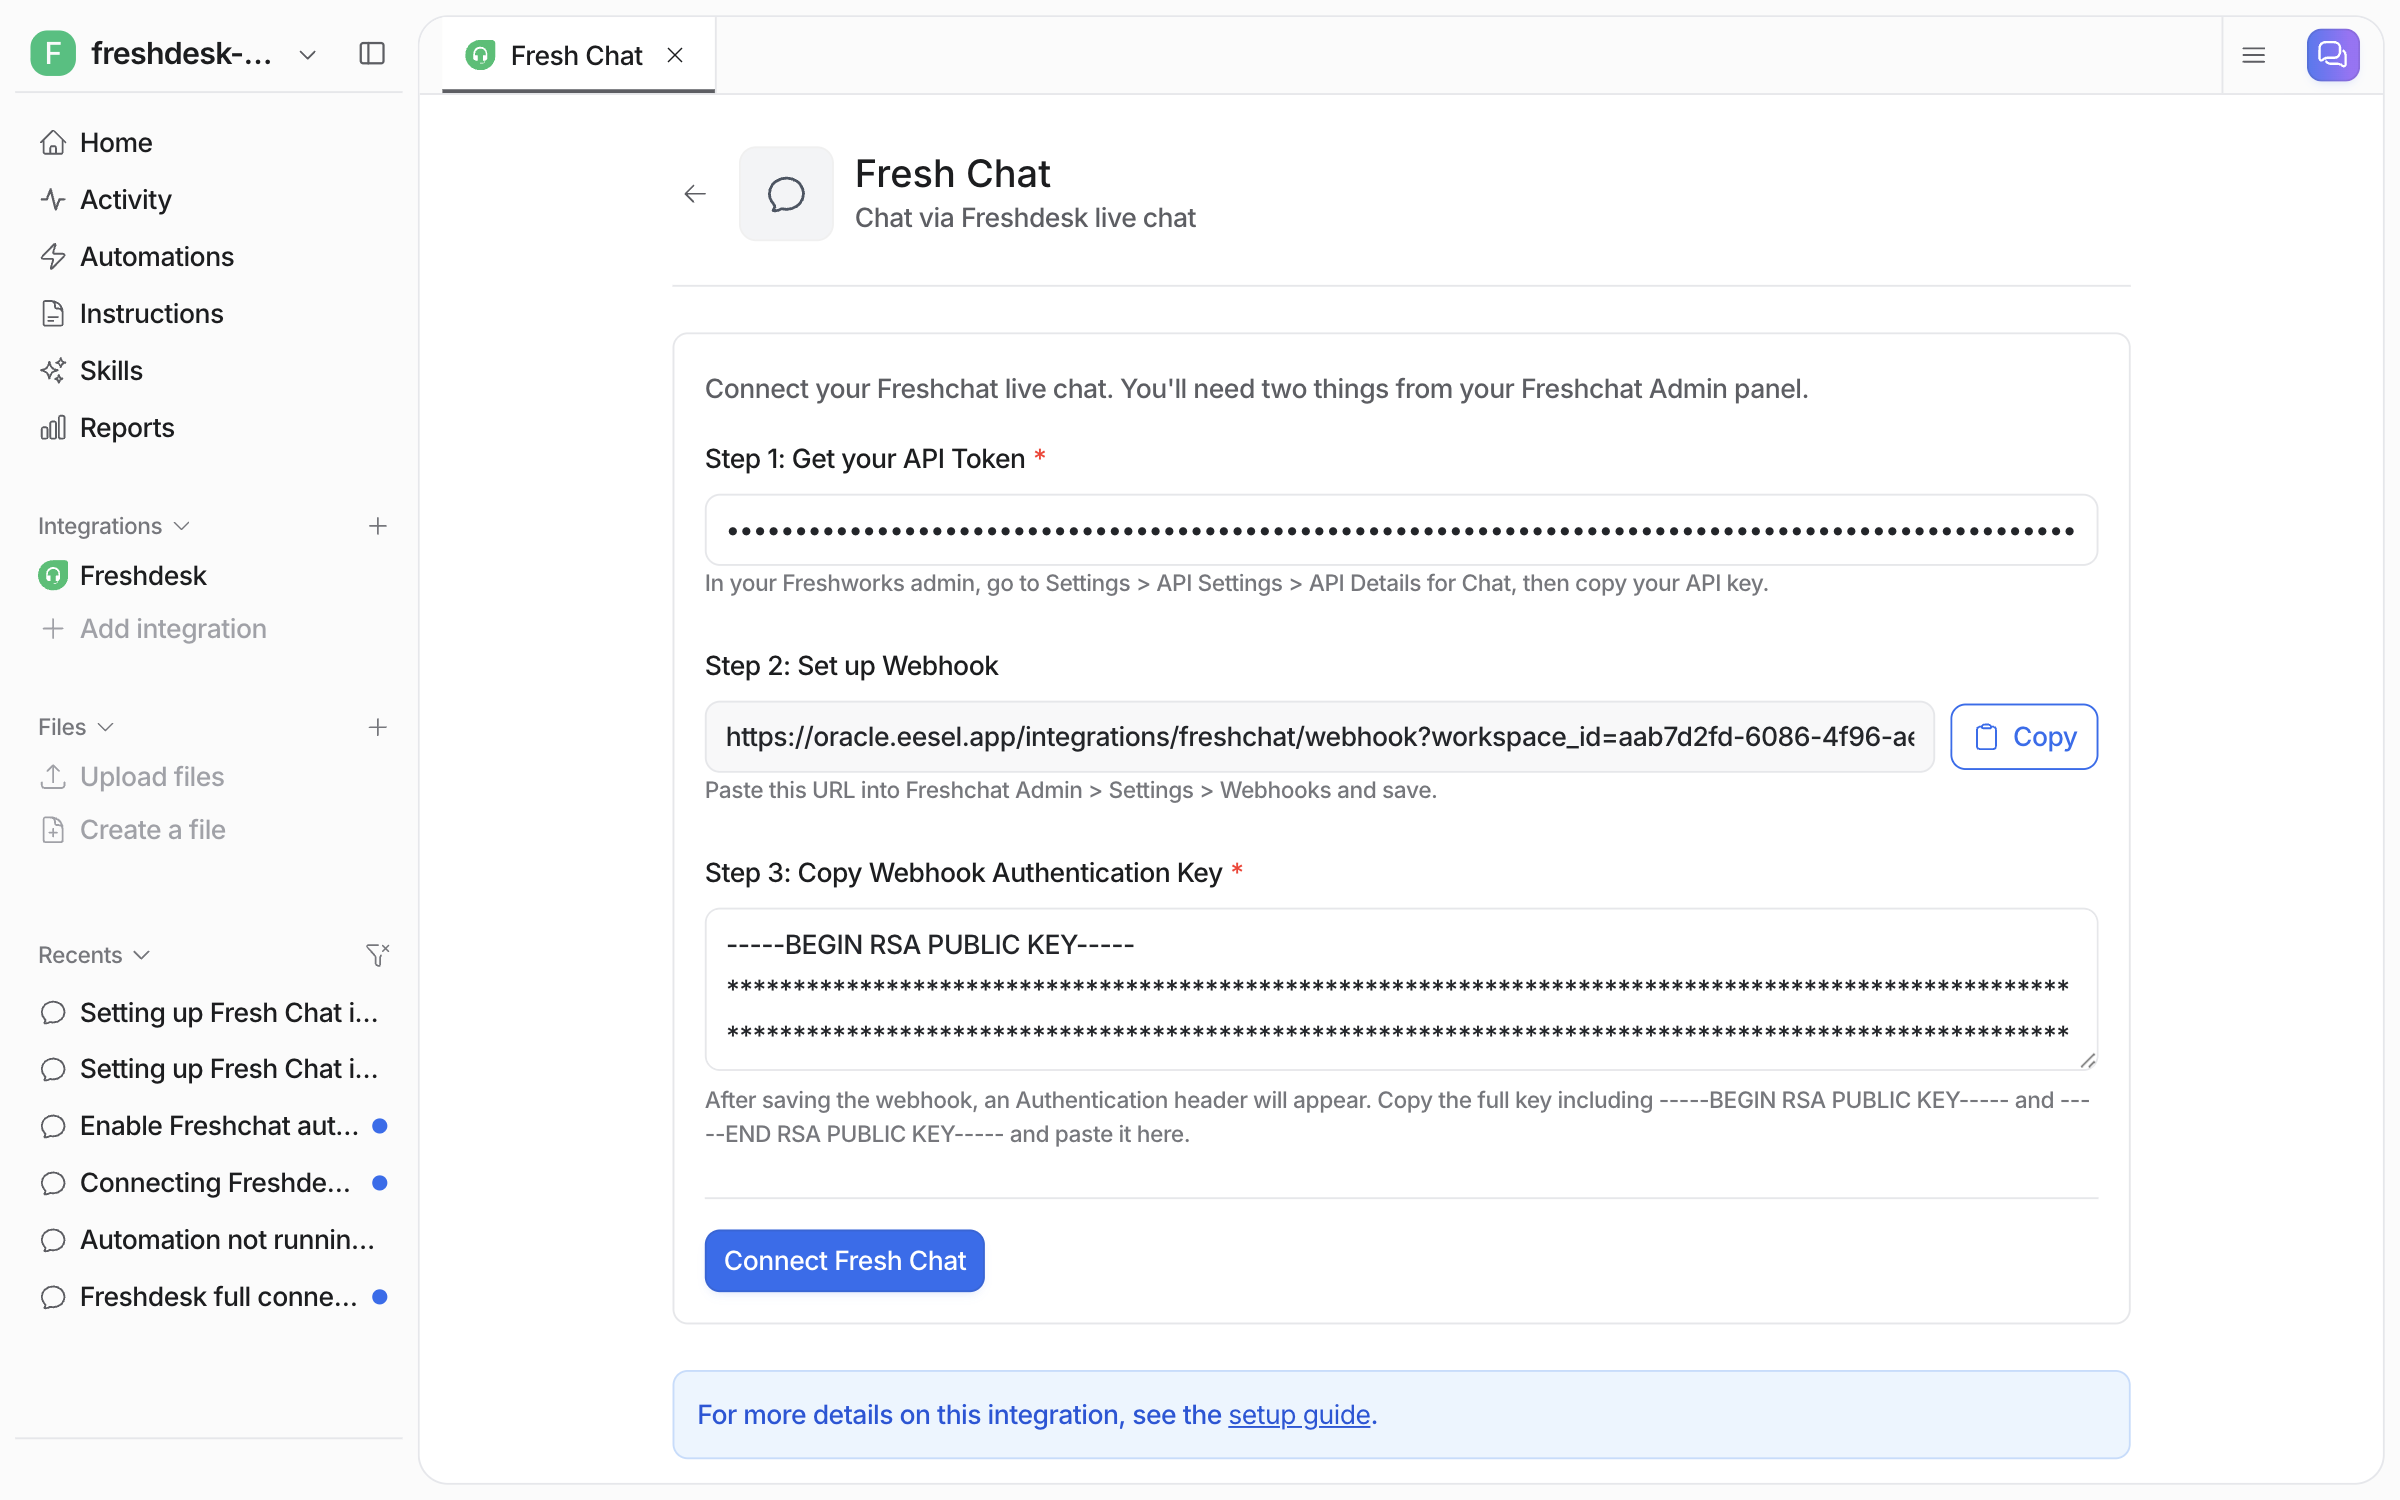Click plus icon next to Files
Image resolution: width=2400 pixels, height=1500 pixels.
377,727
